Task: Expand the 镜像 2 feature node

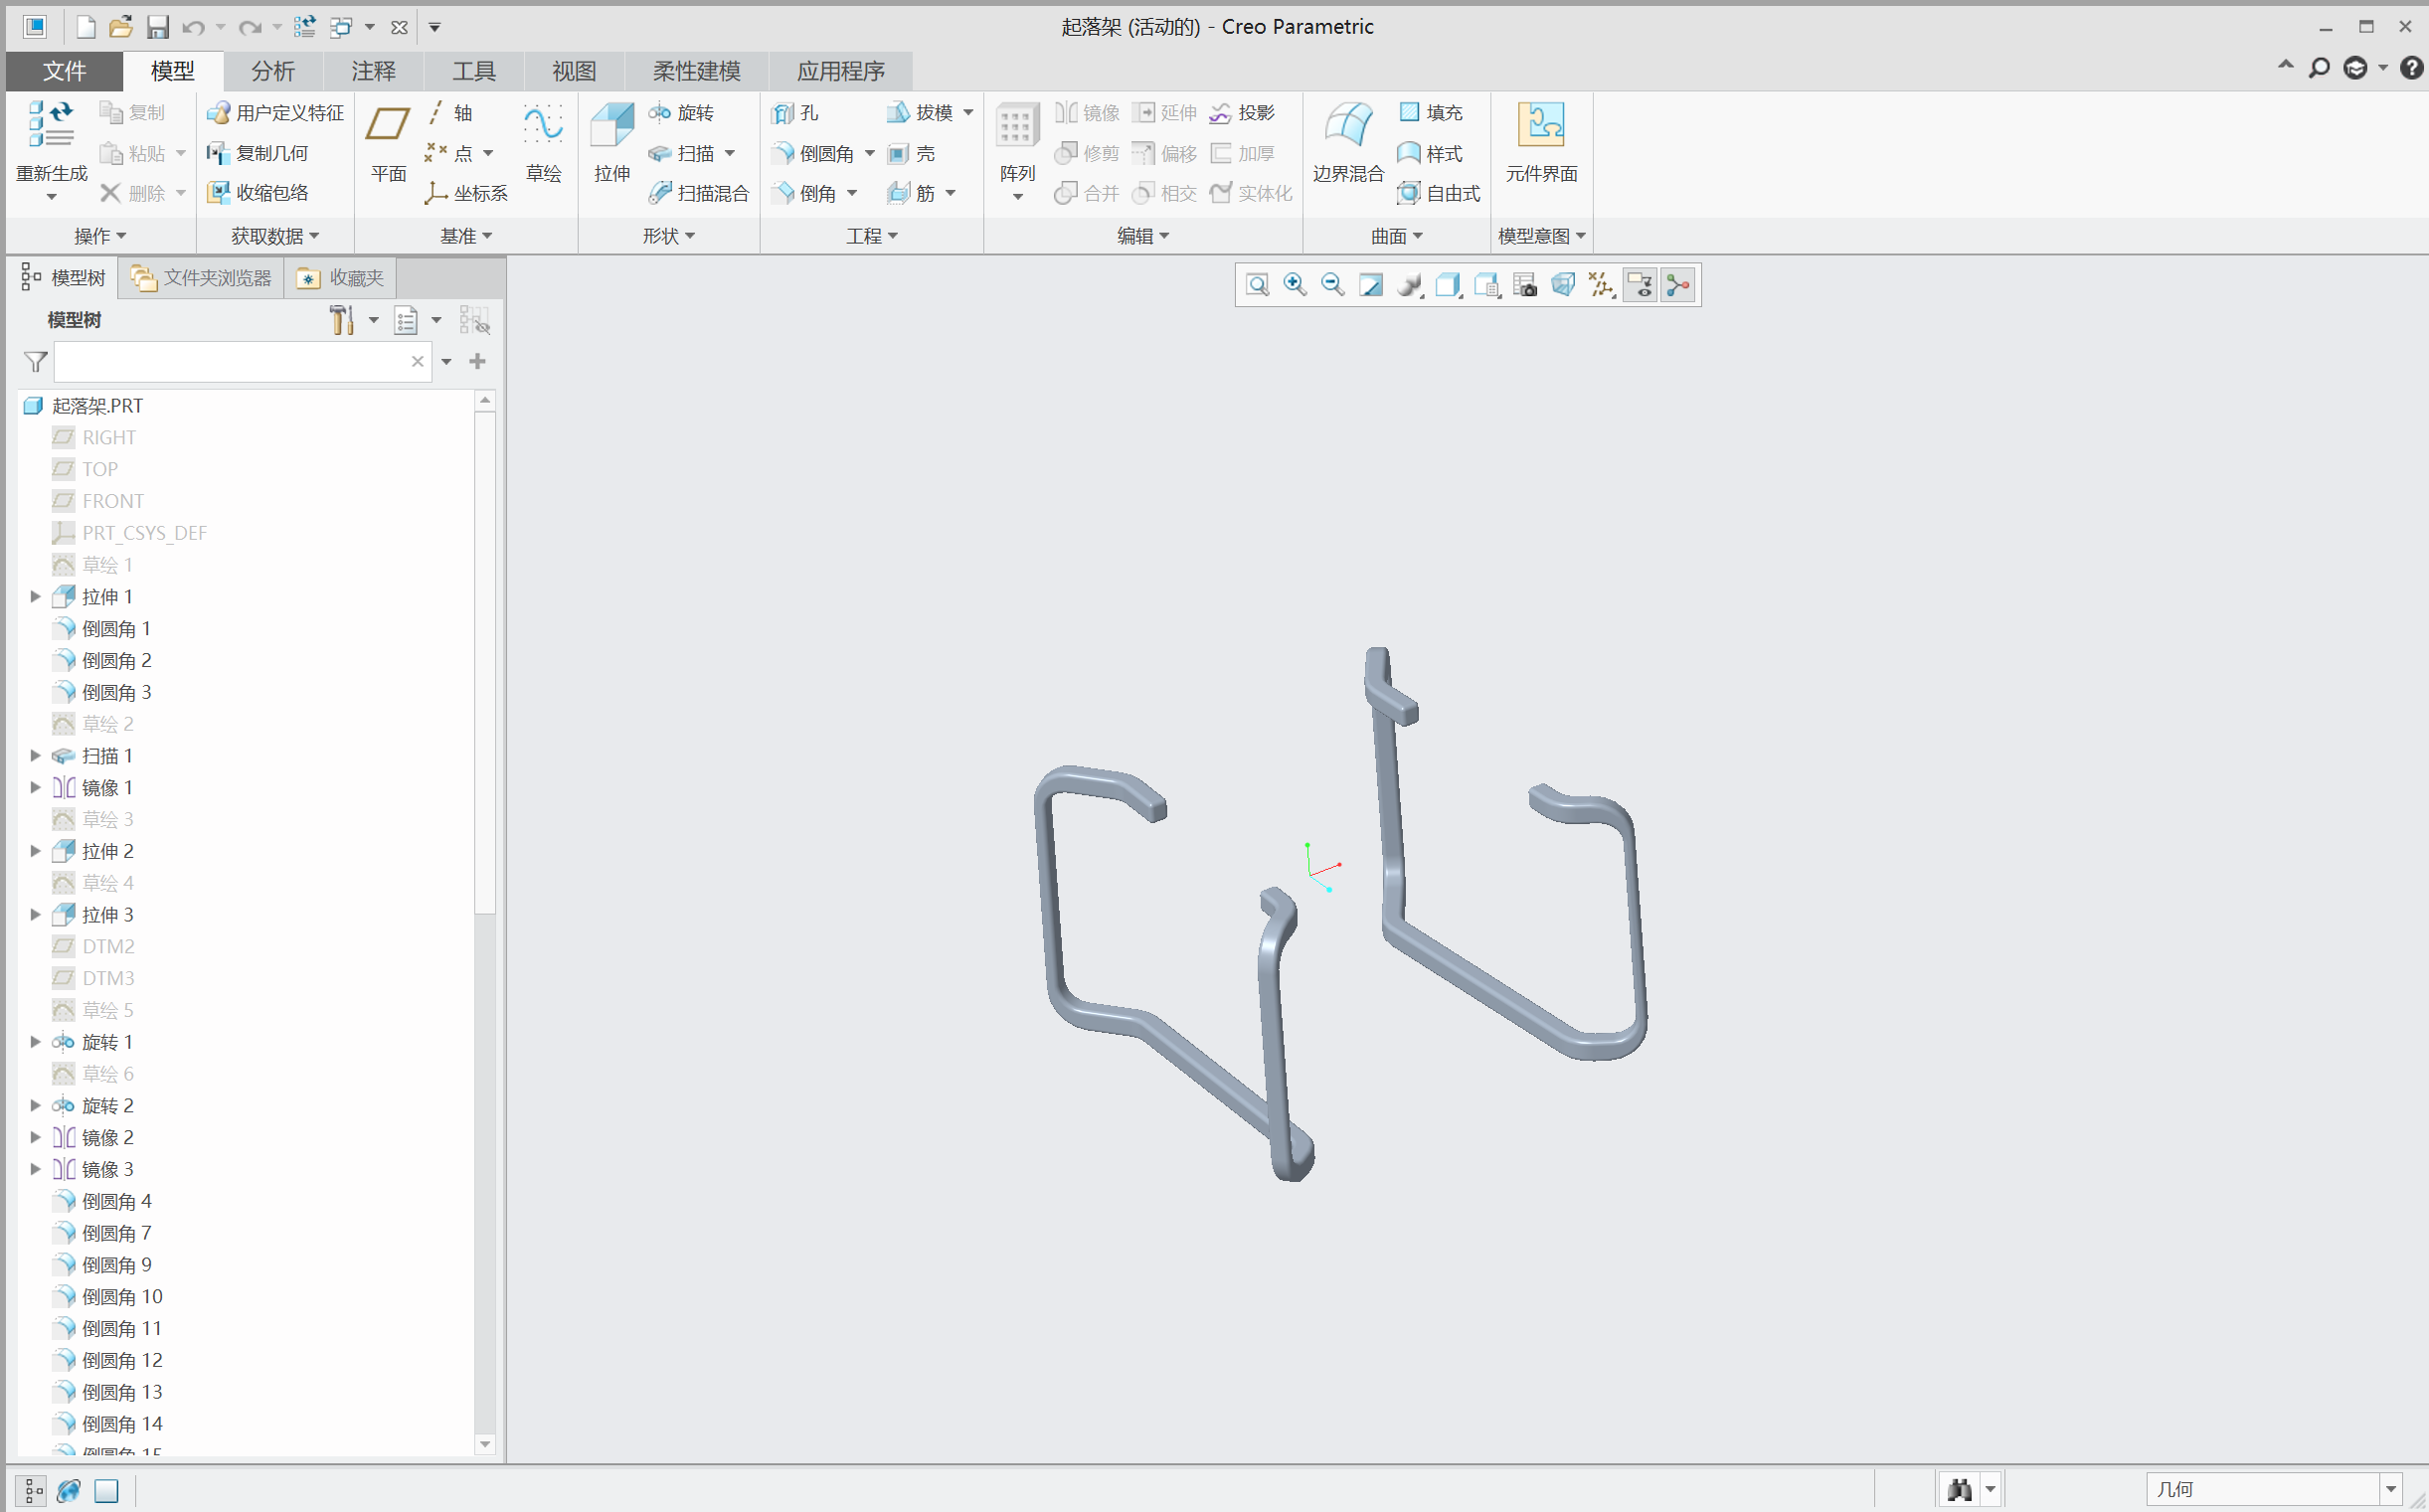Action: pos(35,1137)
